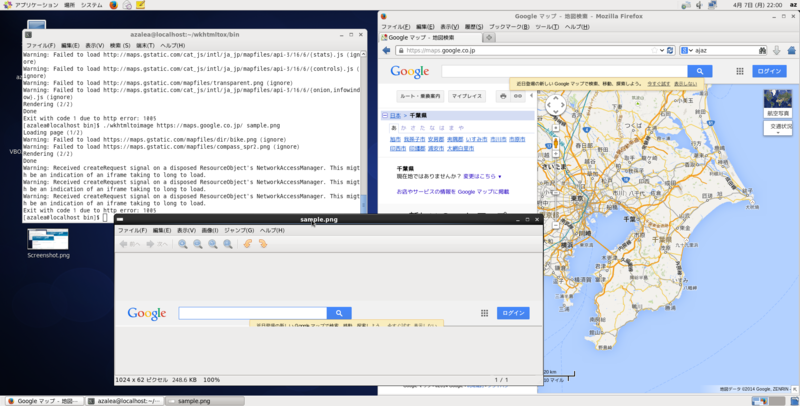The height and width of the screenshot is (406, 800).
Task: Open 検索(S) menu in terminal
Action: pyautogui.click(x=120, y=45)
